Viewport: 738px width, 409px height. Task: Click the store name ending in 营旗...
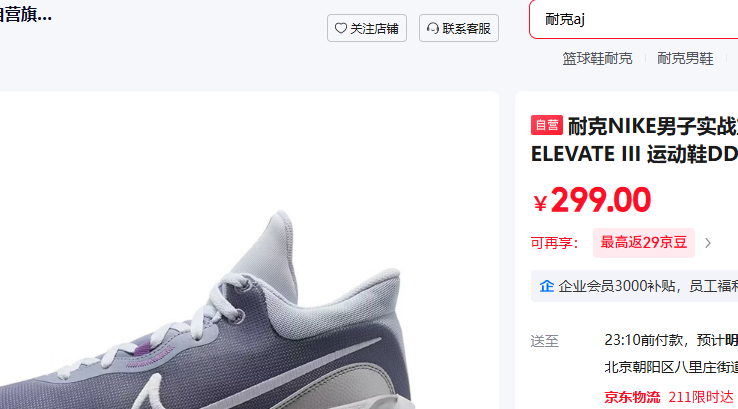point(26,15)
